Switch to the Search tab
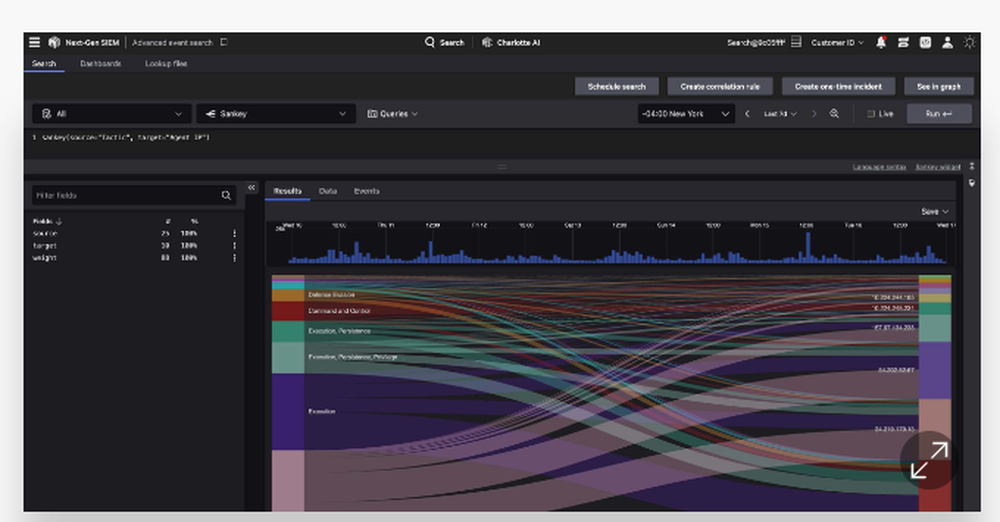The width and height of the screenshot is (1000, 522). point(44,63)
